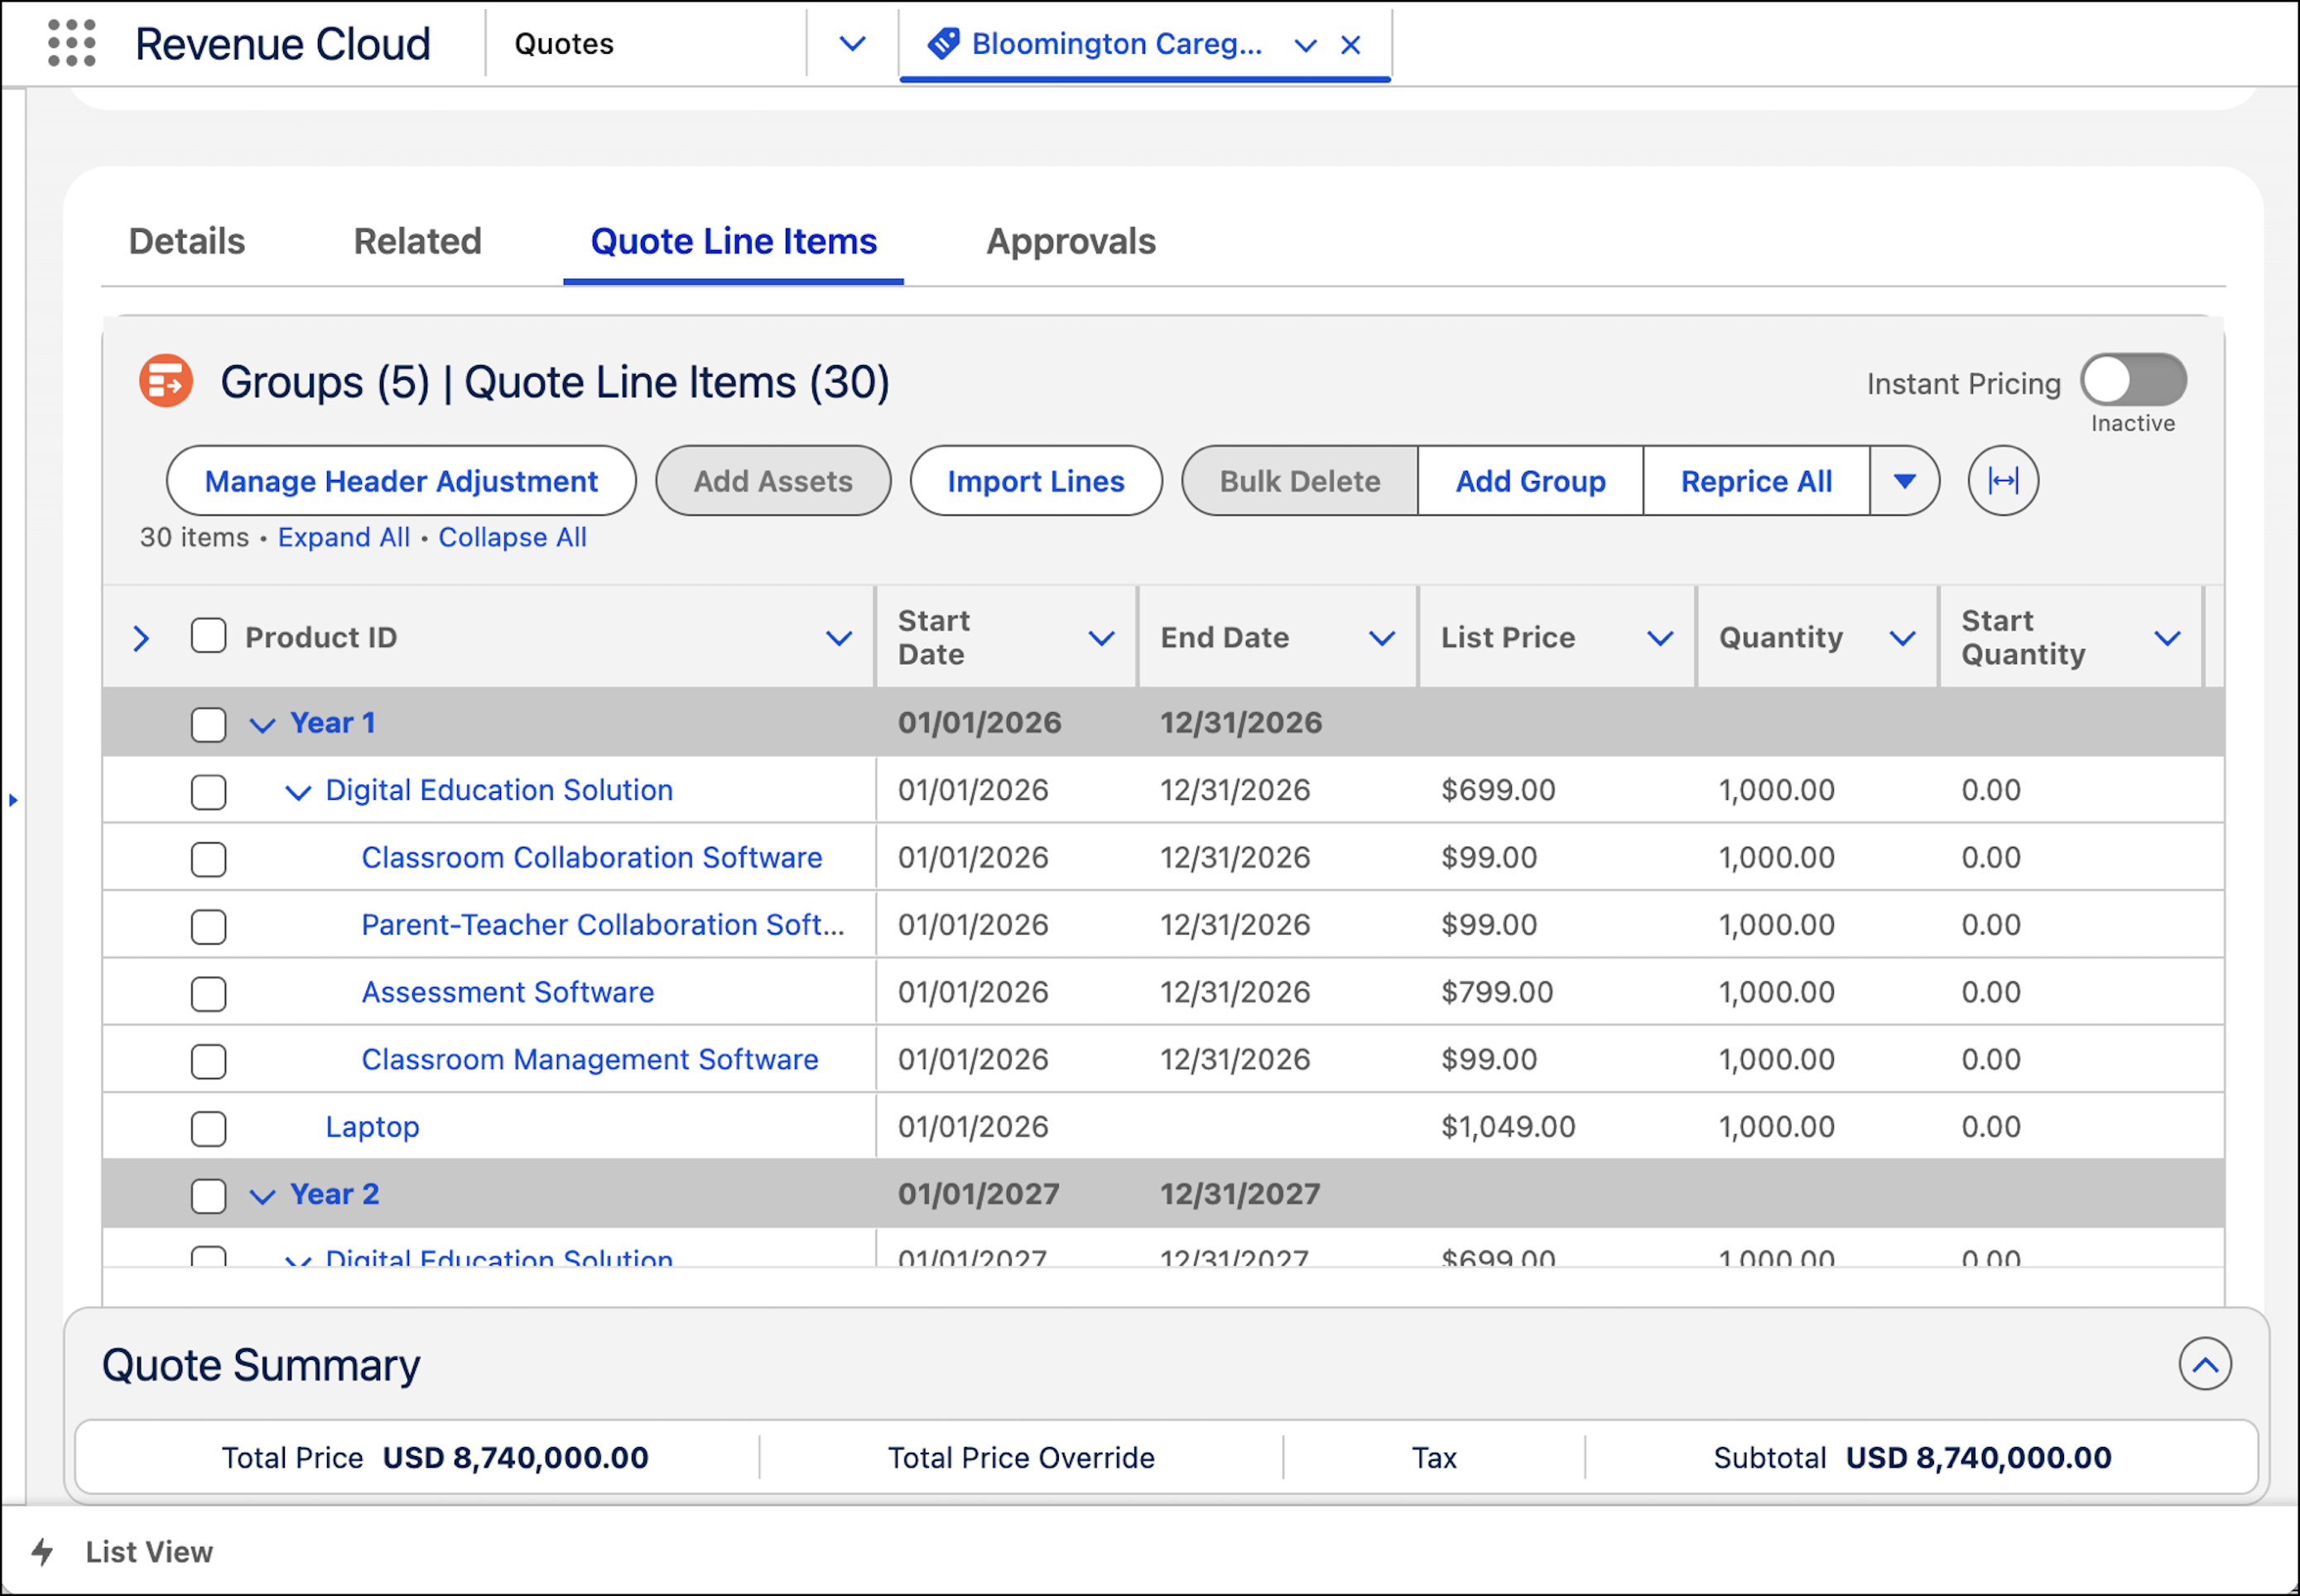Click the Import Lines button

[x=1036, y=481]
